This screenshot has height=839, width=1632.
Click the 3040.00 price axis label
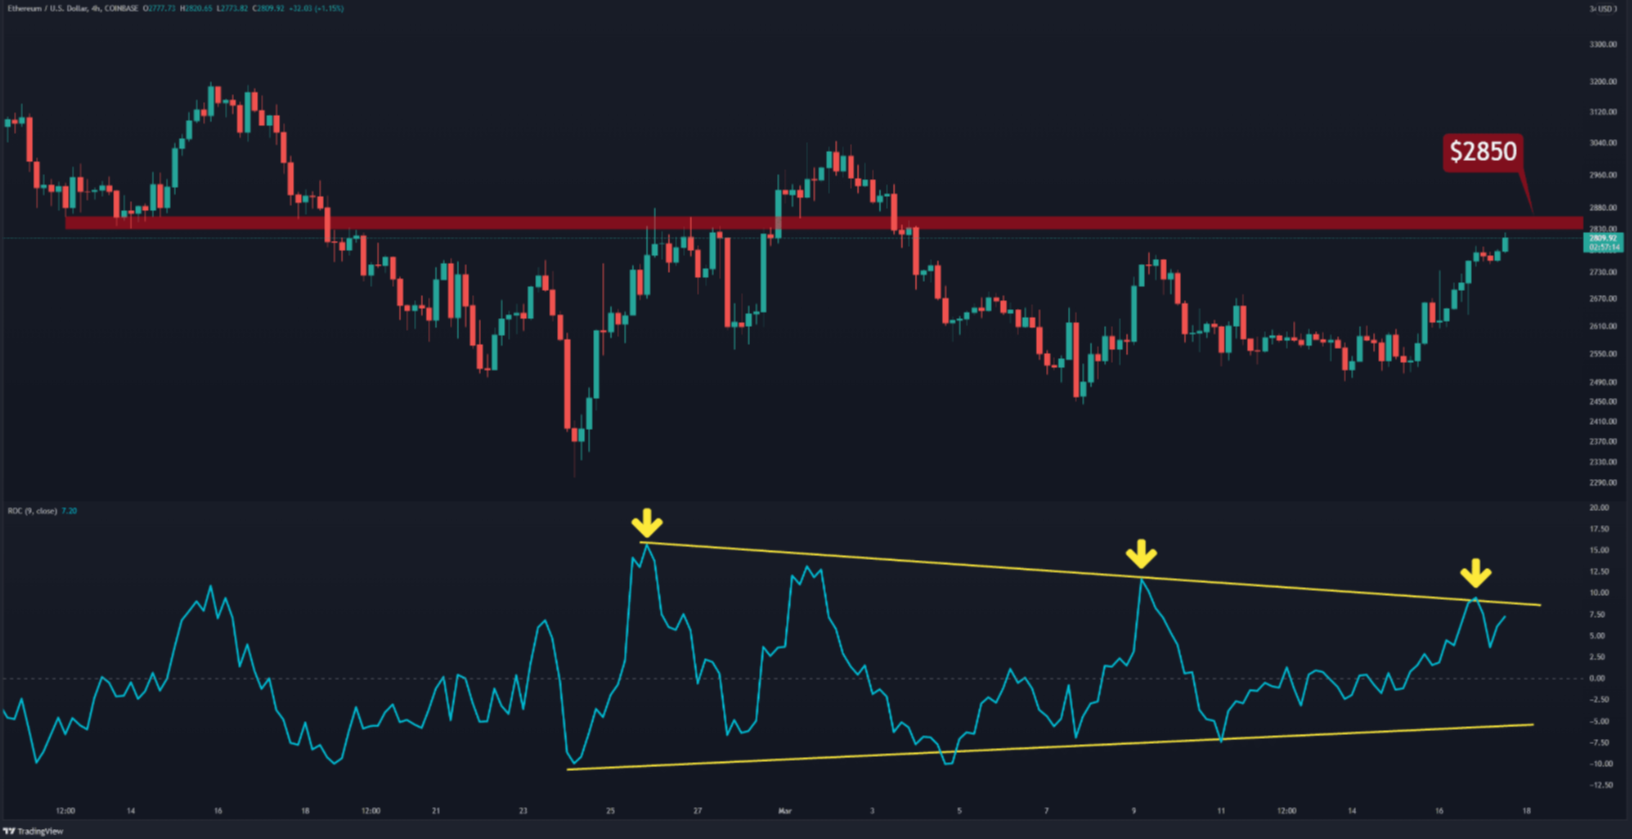[1603, 143]
